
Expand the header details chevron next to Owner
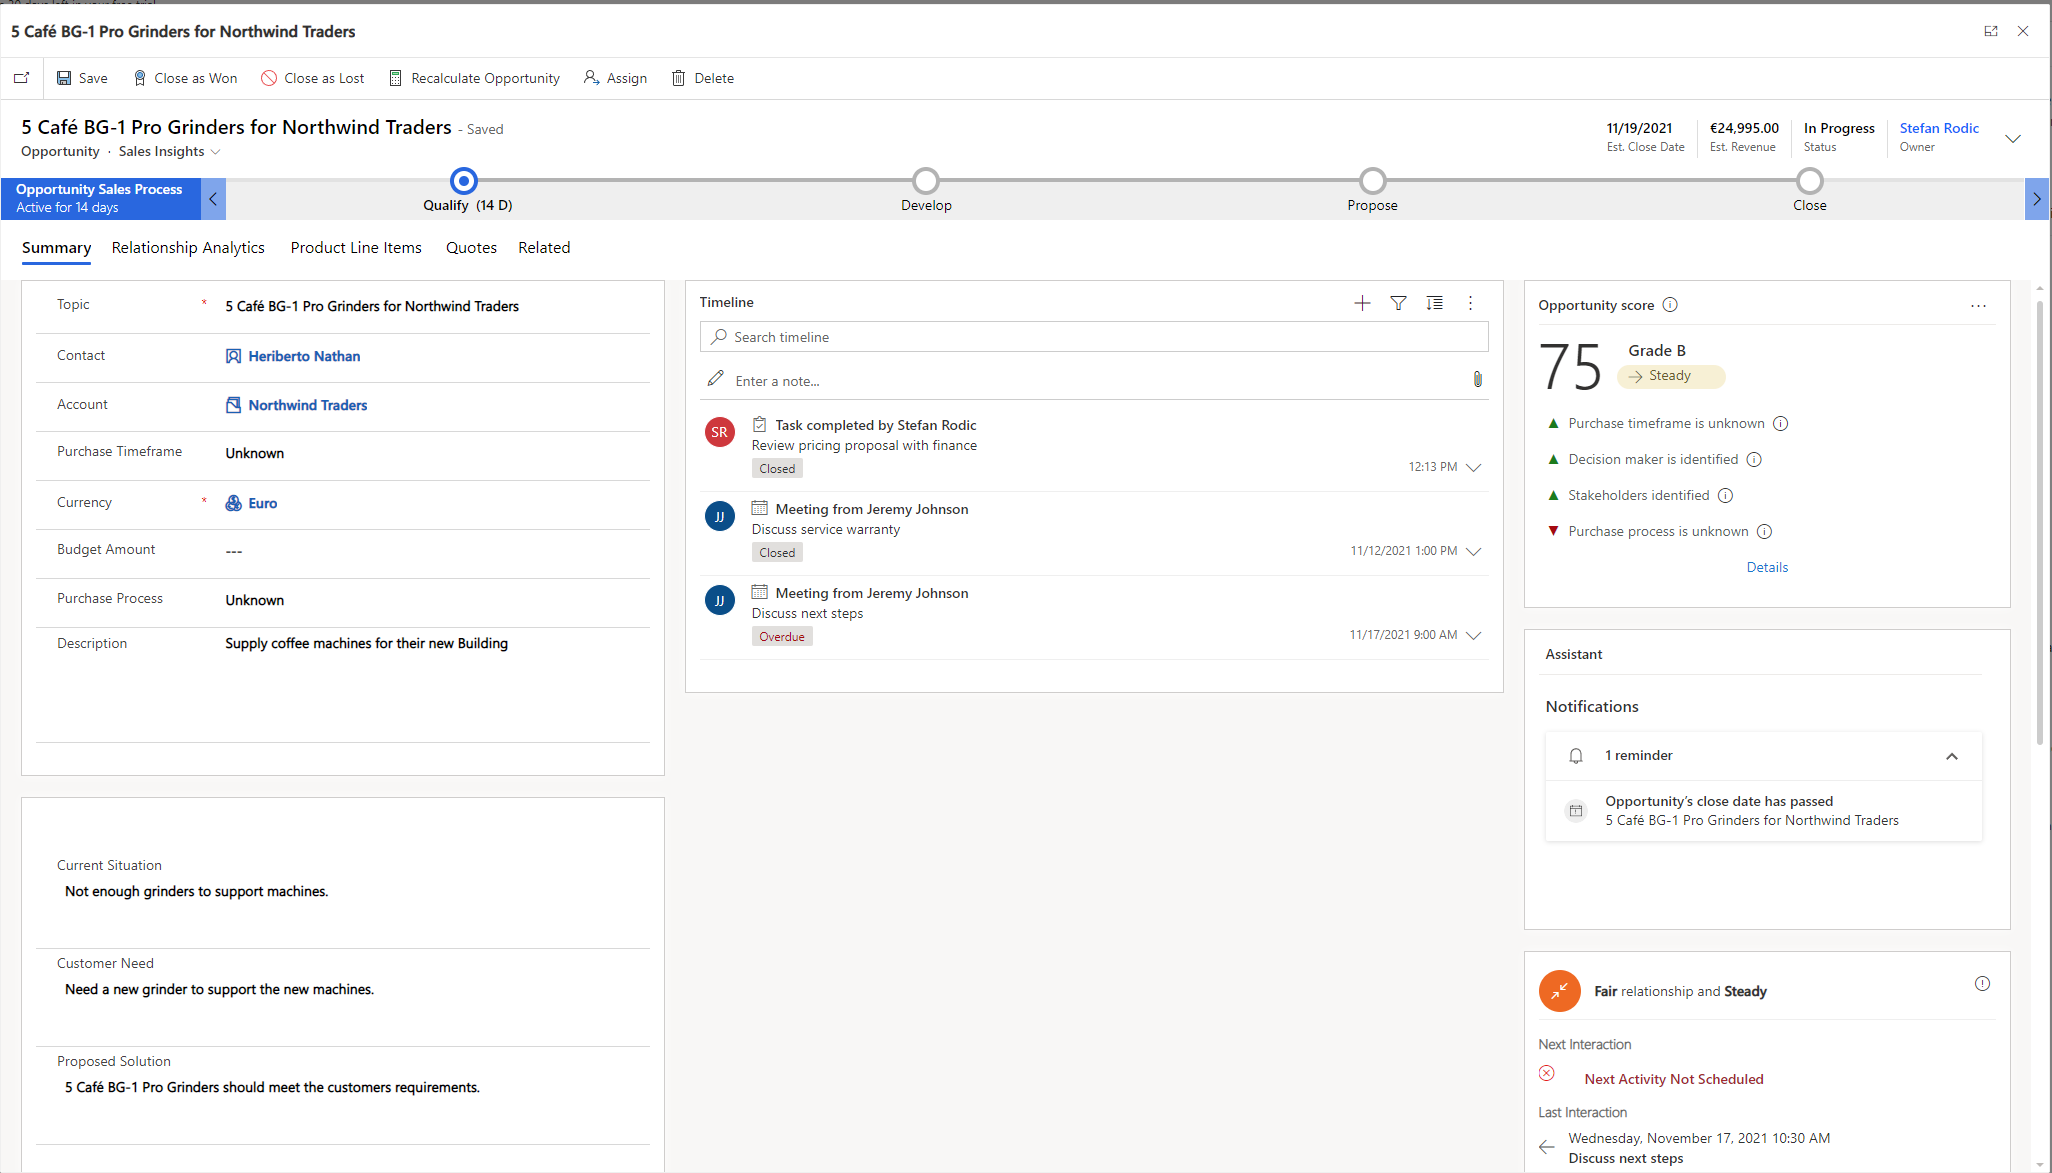2013,139
